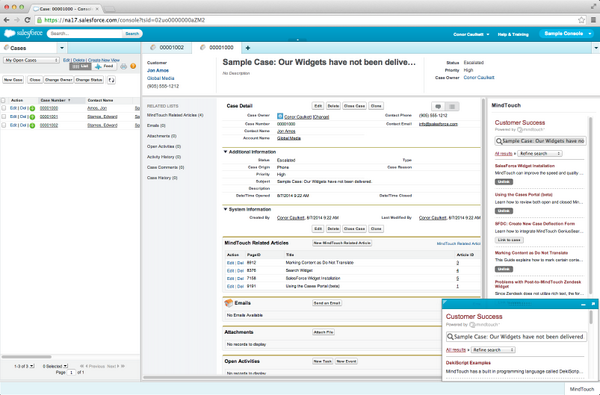The width and height of the screenshot is (600, 395).
Task: Switch to details view list icon
Action: click(x=452, y=106)
